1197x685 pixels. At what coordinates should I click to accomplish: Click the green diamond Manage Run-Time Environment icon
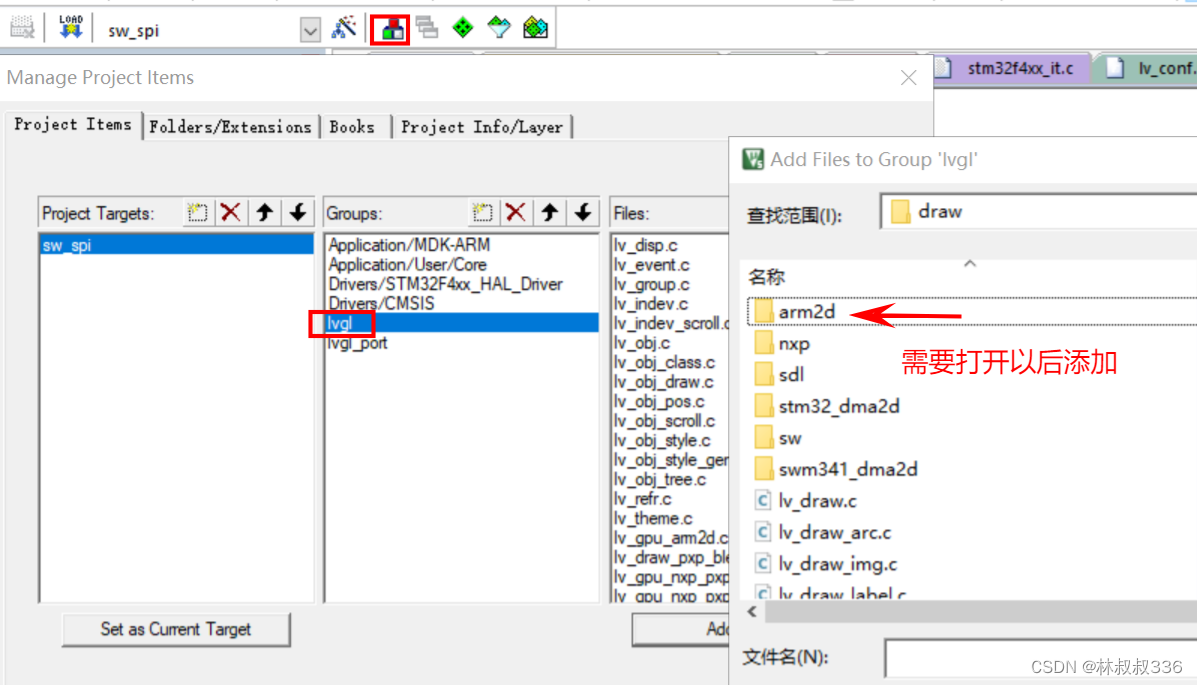coord(463,28)
